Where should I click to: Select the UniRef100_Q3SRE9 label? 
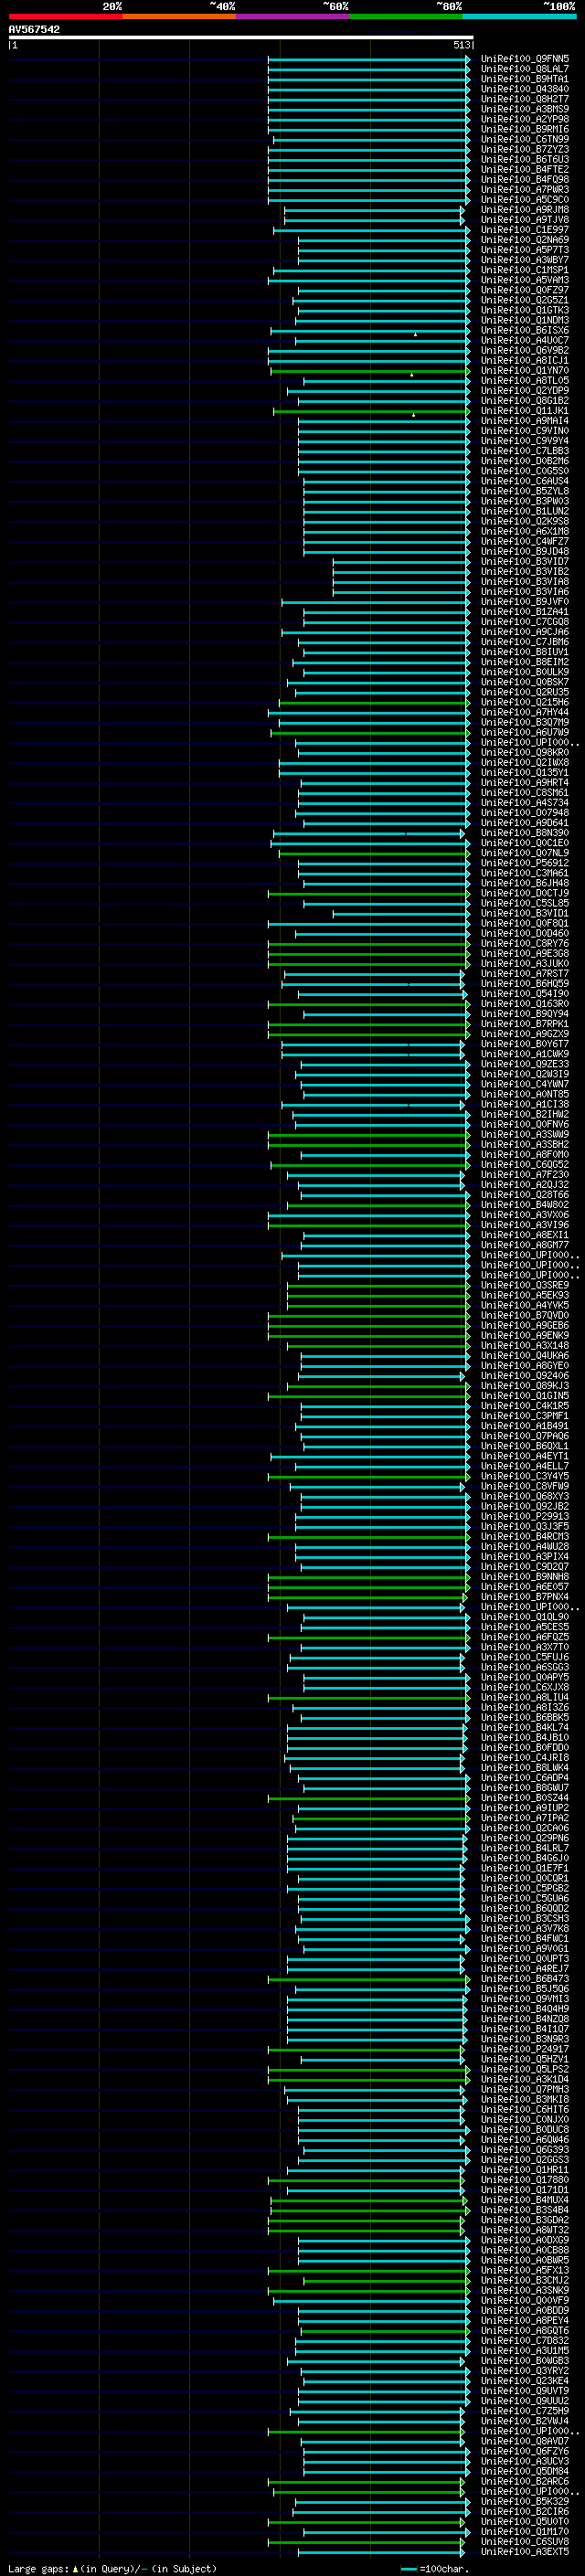coord(525,1285)
